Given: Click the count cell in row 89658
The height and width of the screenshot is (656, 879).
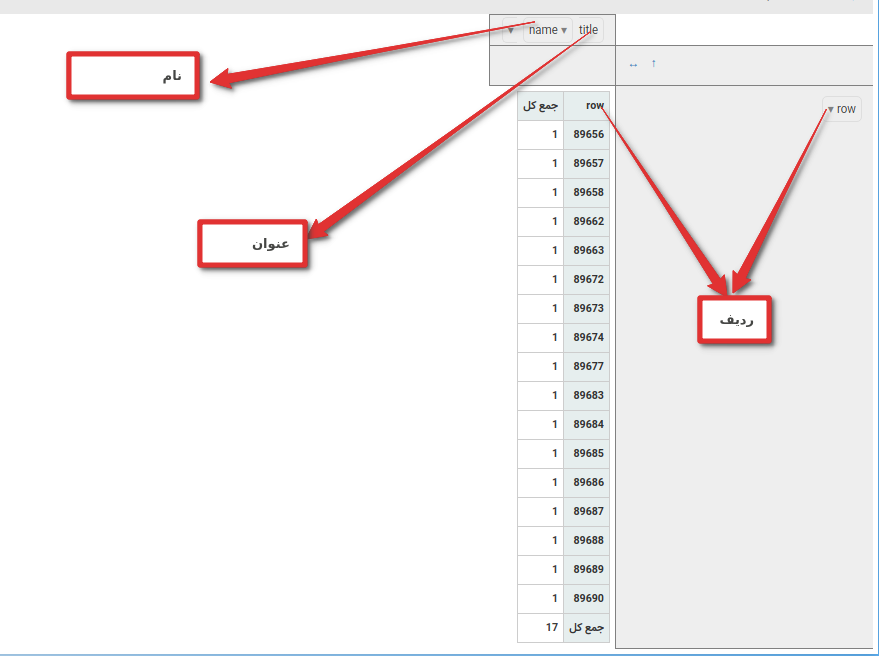Looking at the screenshot, I should pyautogui.click(x=540, y=193).
